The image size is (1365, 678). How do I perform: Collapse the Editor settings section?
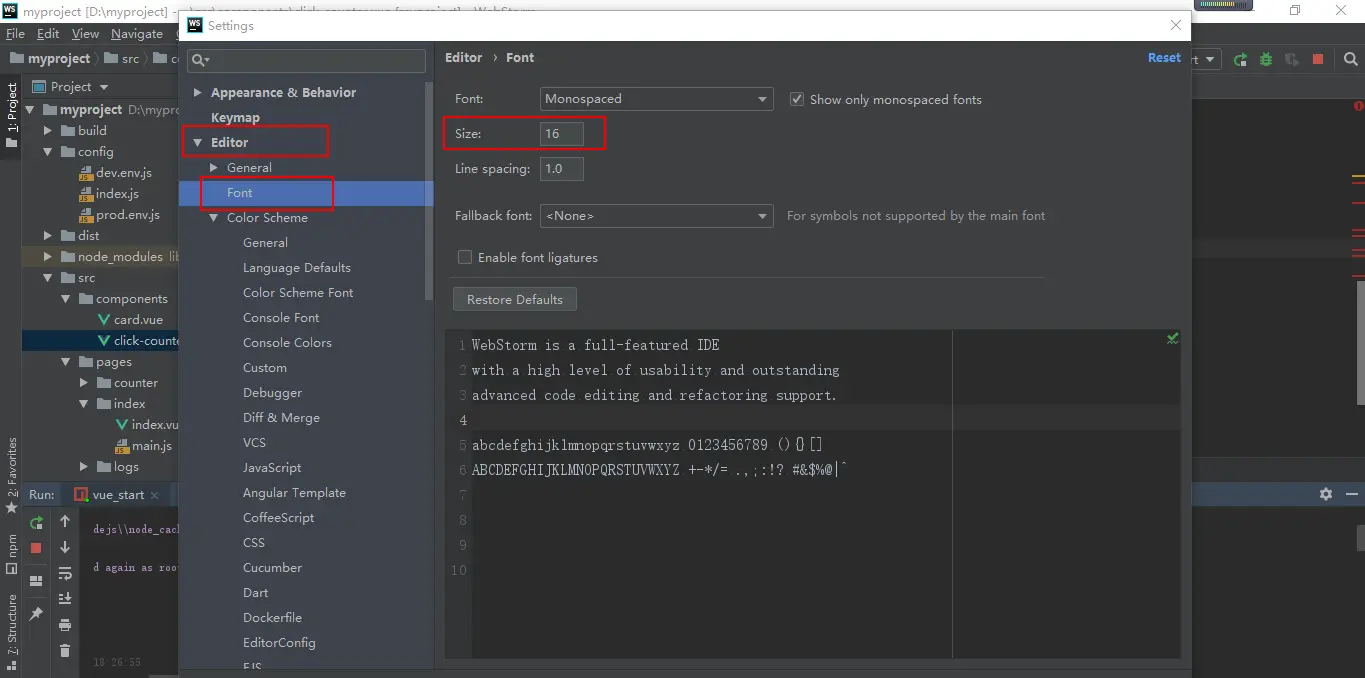(x=198, y=142)
